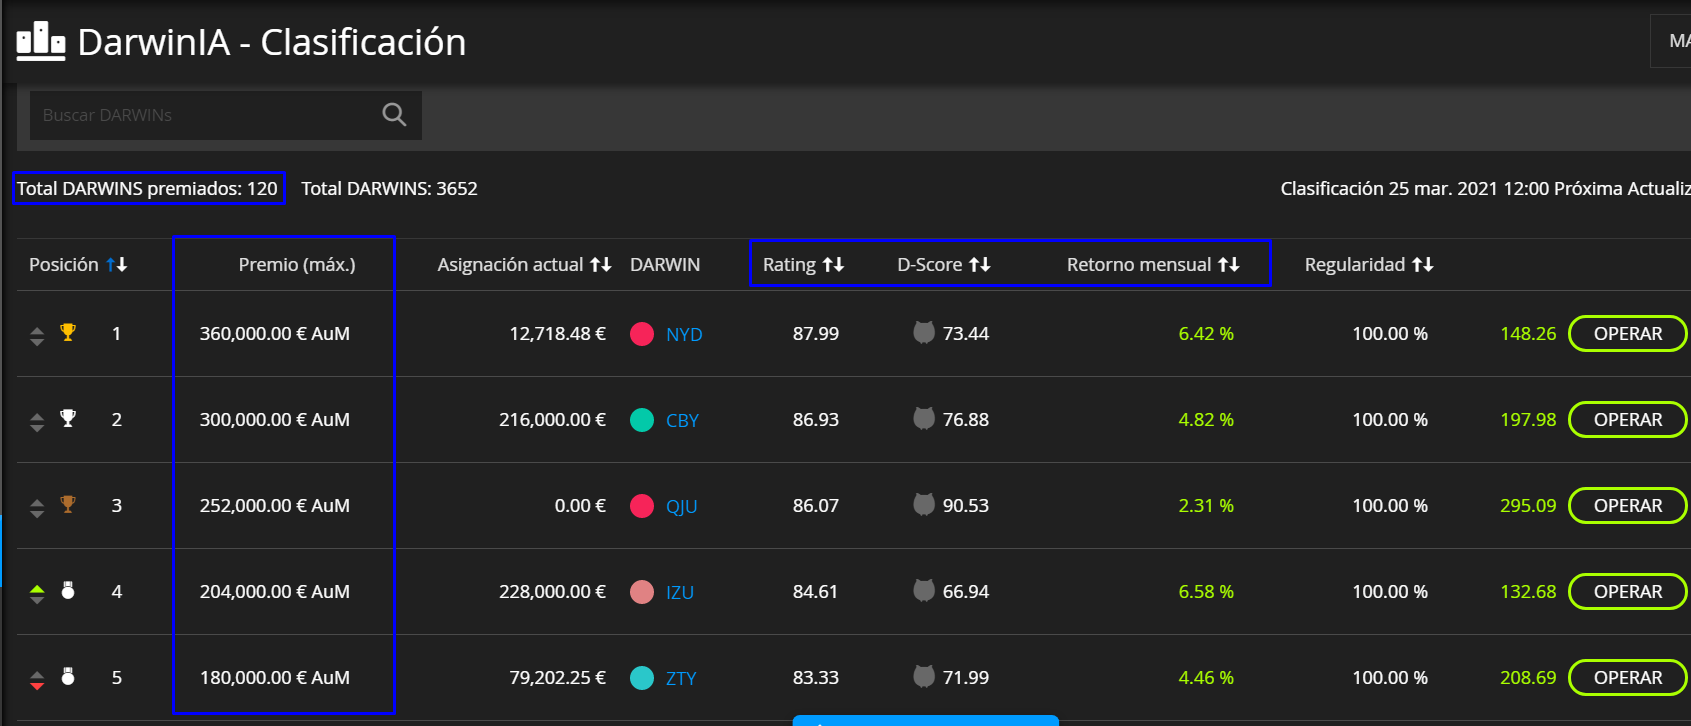Click the silver trophy icon in row 2
Viewport: 1691px width, 726px height.
point(68,419)
